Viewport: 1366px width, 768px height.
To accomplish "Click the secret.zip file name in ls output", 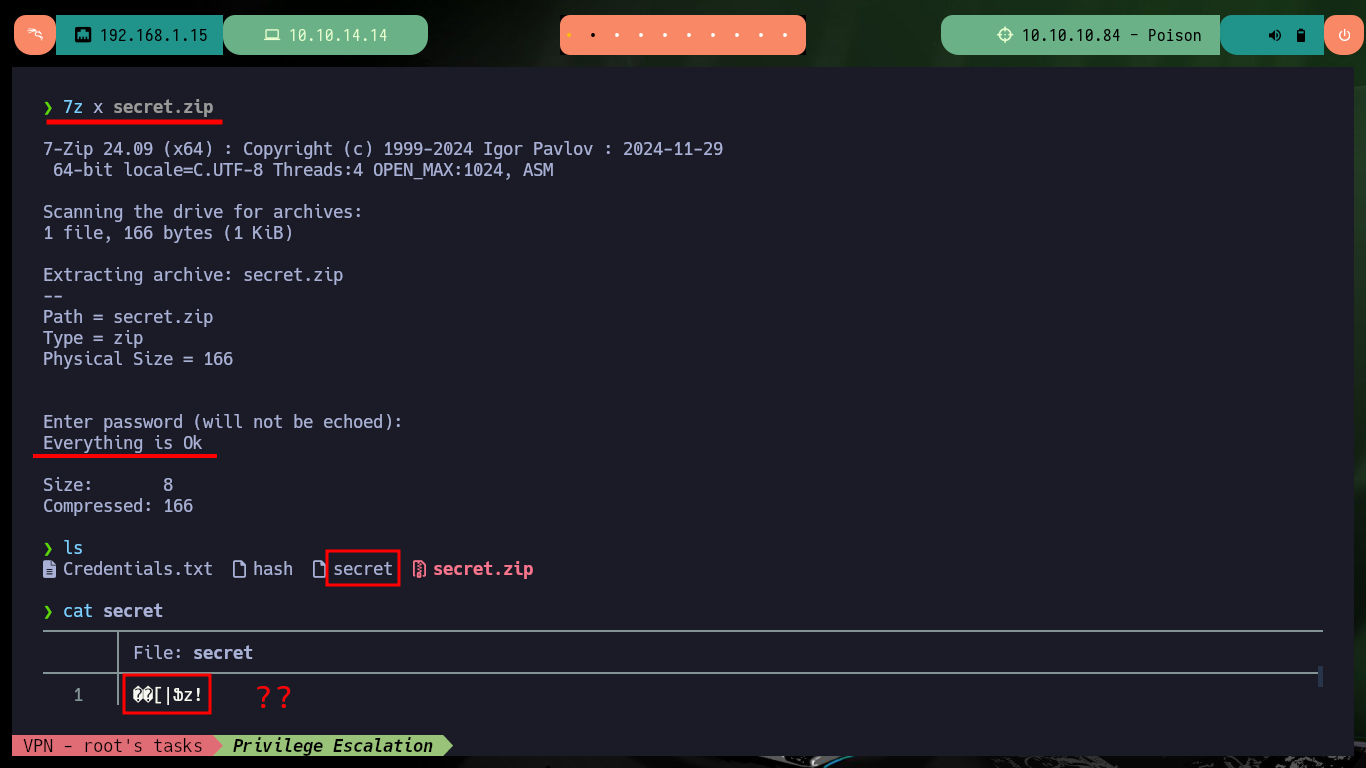I will pos(483,569).
